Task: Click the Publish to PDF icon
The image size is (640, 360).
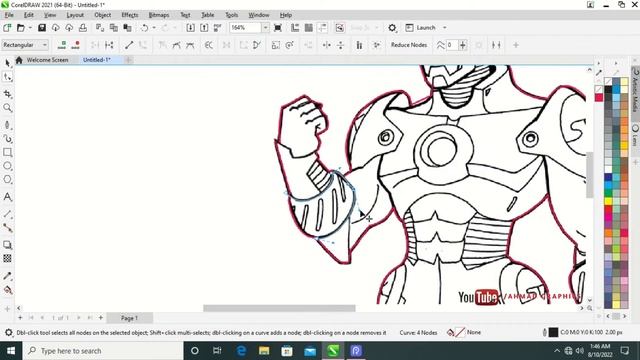Action: pyautogui.click(x=218, y=28)
